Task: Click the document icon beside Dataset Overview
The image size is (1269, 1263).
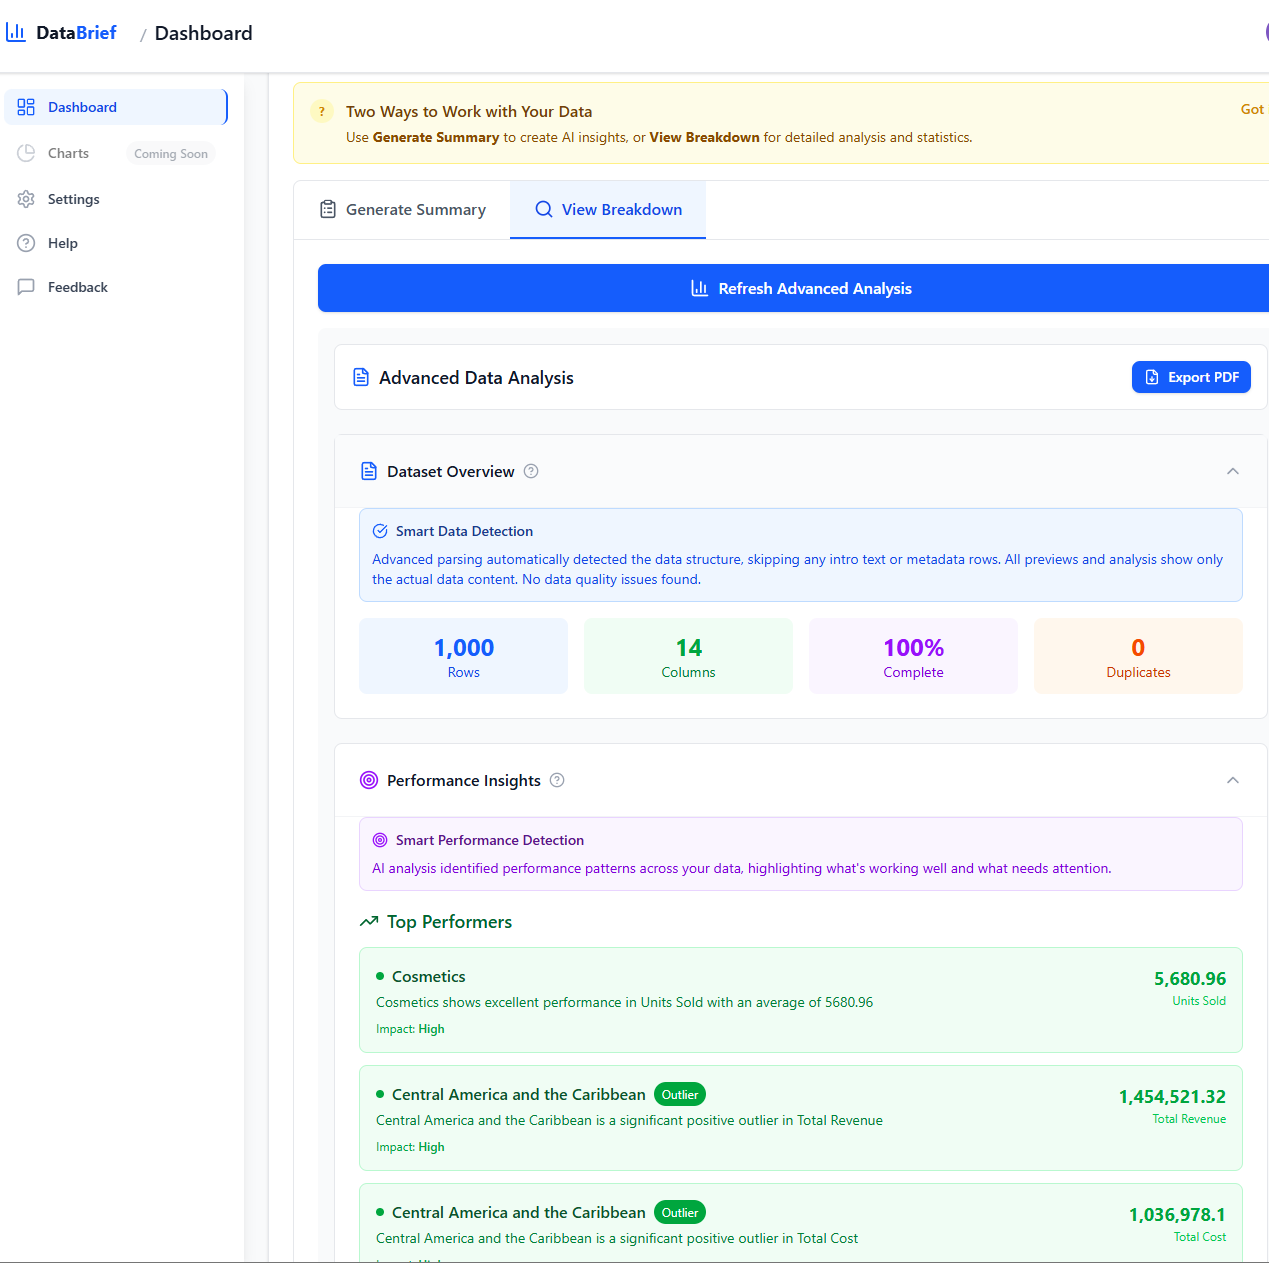Action: [369, 471]
